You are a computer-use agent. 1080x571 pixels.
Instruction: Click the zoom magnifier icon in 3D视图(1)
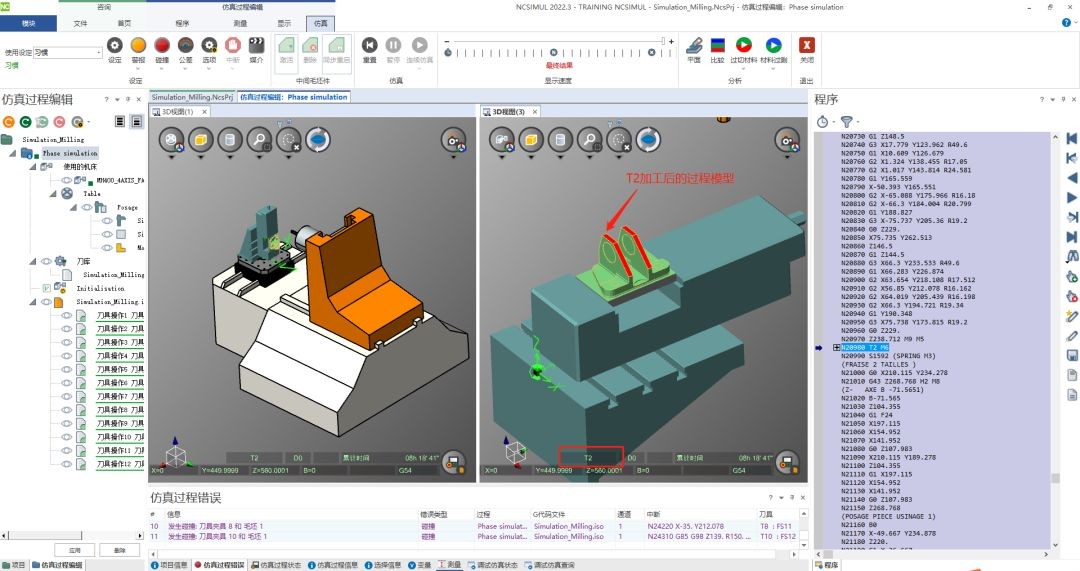(x=259, y=140)
